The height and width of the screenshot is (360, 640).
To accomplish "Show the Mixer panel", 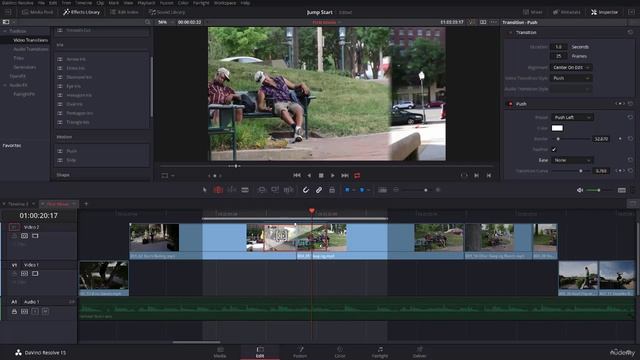I will tap(533, 12).
